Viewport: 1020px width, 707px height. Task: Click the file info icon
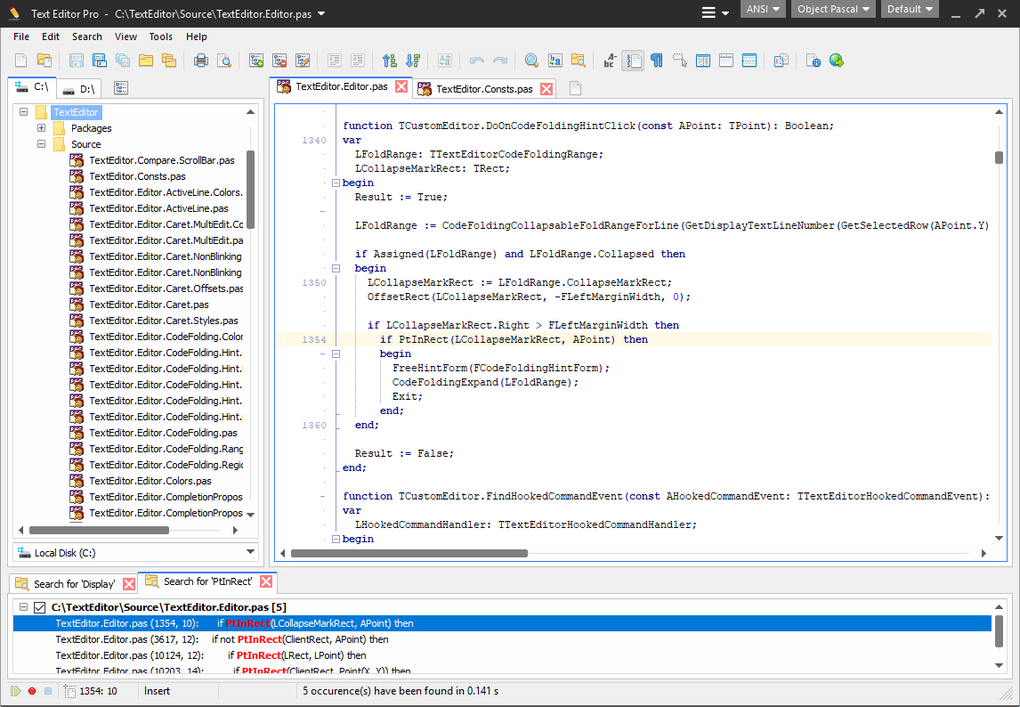click(813, 60)
